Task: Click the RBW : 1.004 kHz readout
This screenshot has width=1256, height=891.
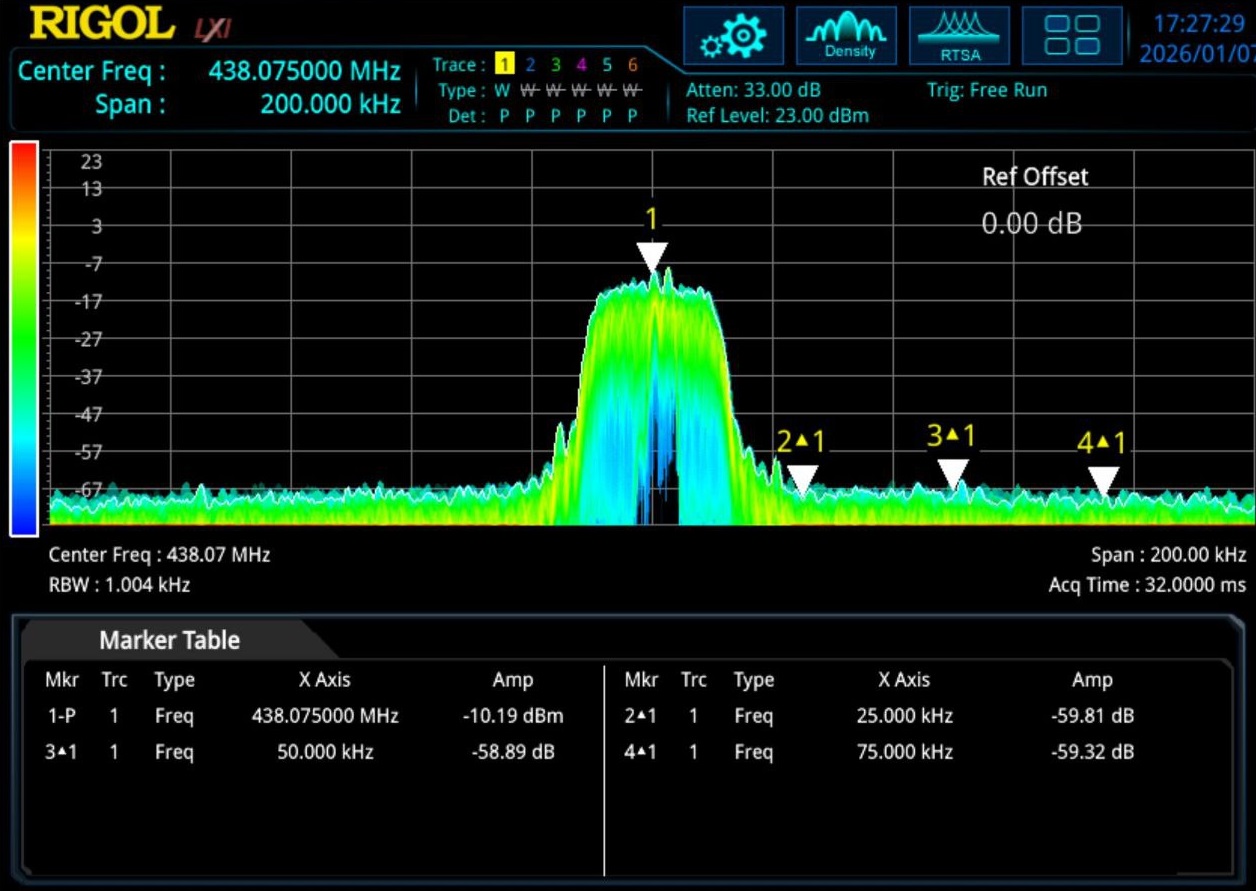Action: click(x=119, y=585)
